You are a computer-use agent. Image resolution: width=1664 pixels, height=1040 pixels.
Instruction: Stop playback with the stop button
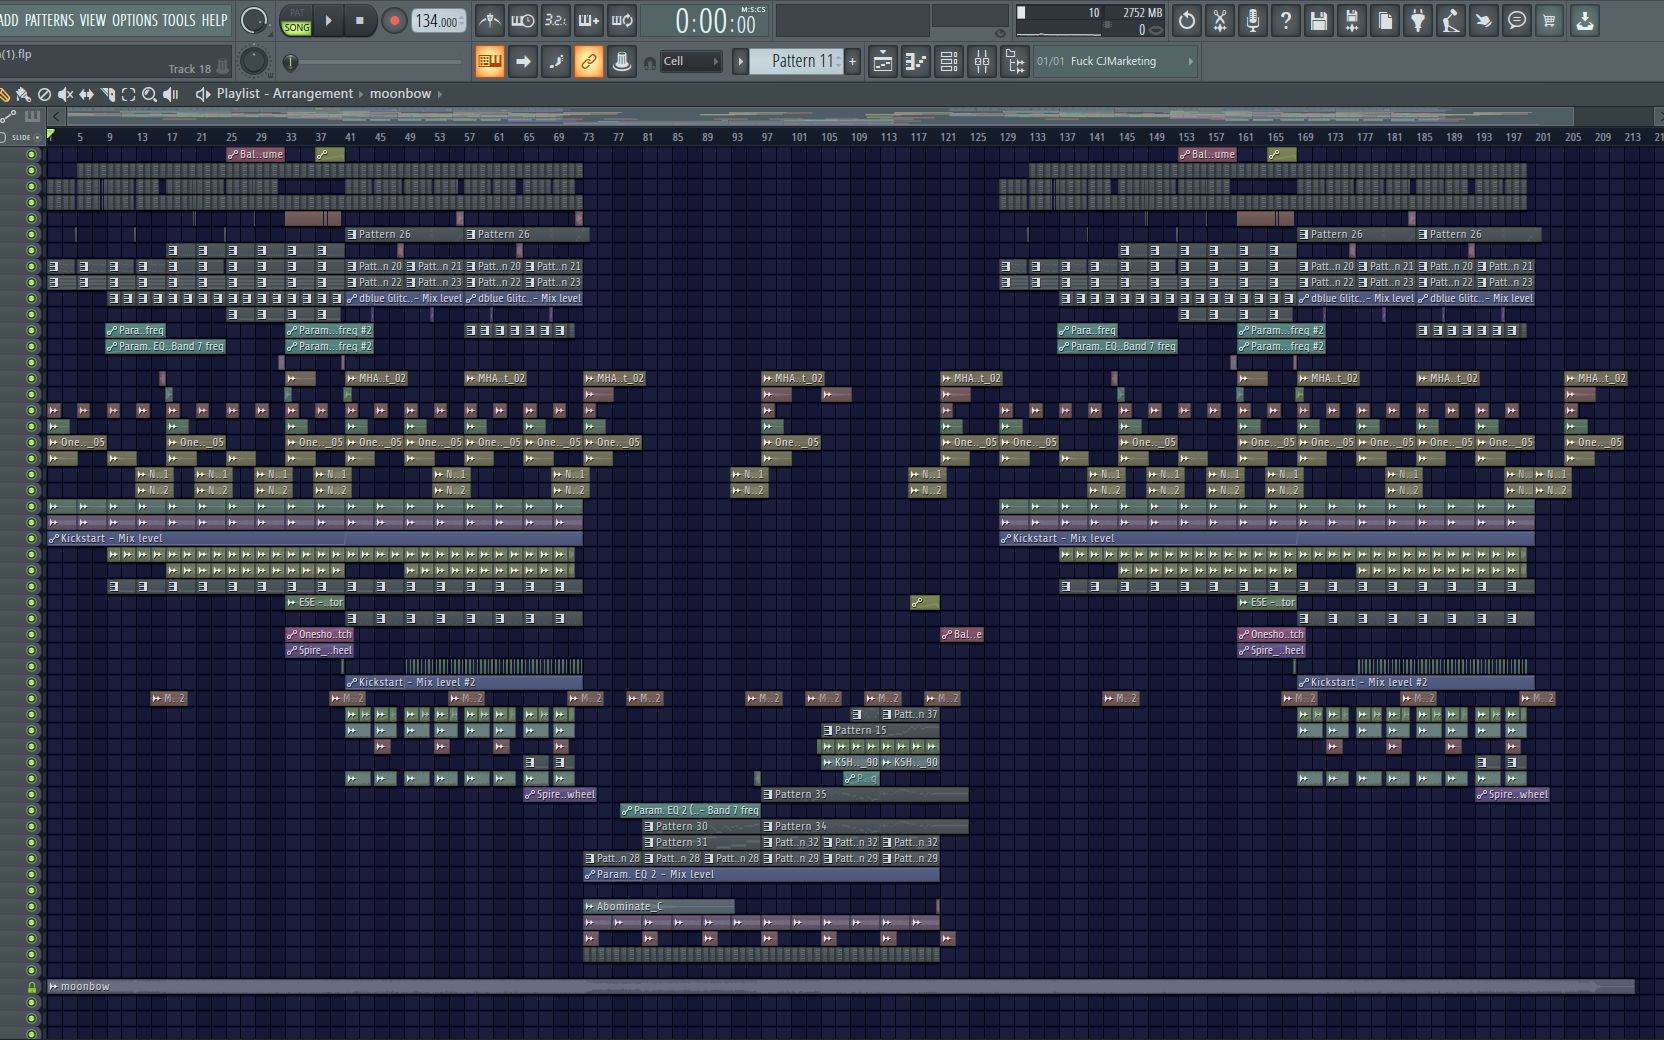[360, 20]
